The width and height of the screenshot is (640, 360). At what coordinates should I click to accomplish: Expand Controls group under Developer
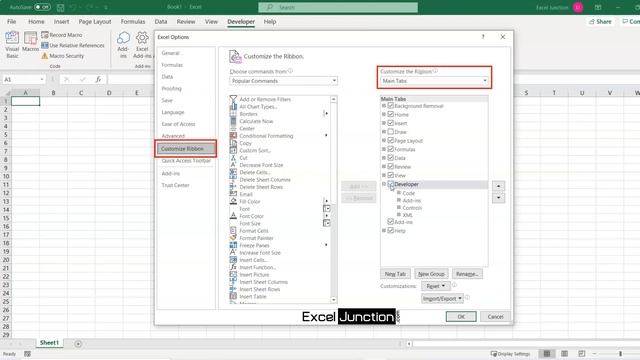pos(399,208)
